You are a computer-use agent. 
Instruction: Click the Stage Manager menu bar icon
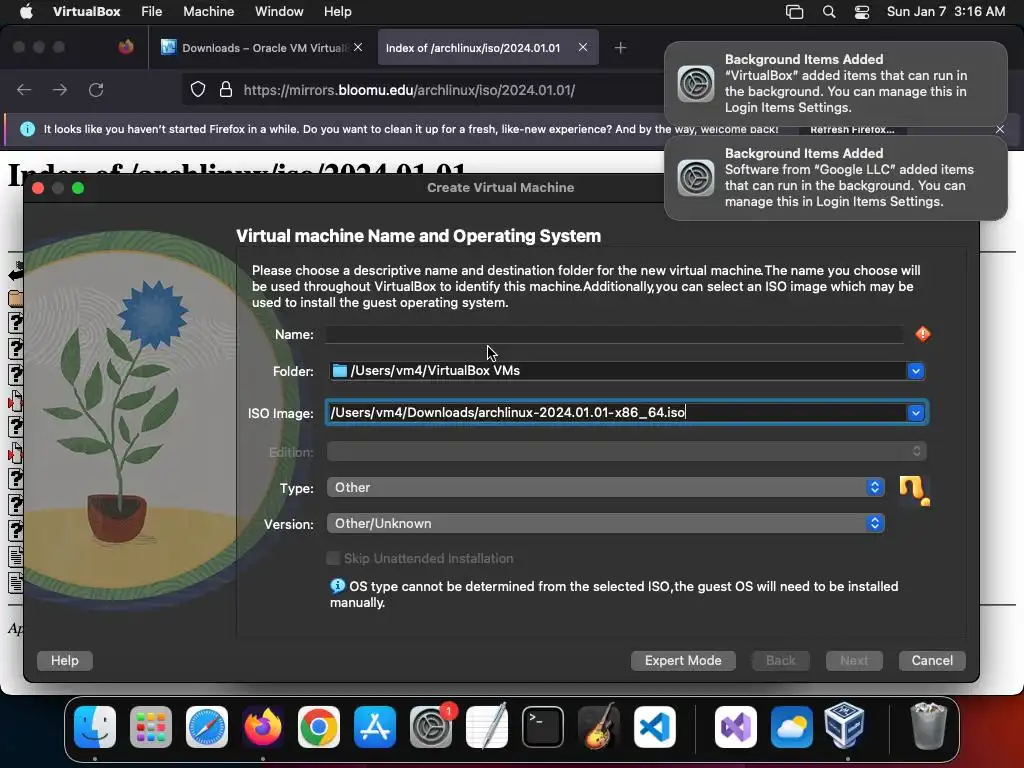pyautogui.click(x=794, y=12)
